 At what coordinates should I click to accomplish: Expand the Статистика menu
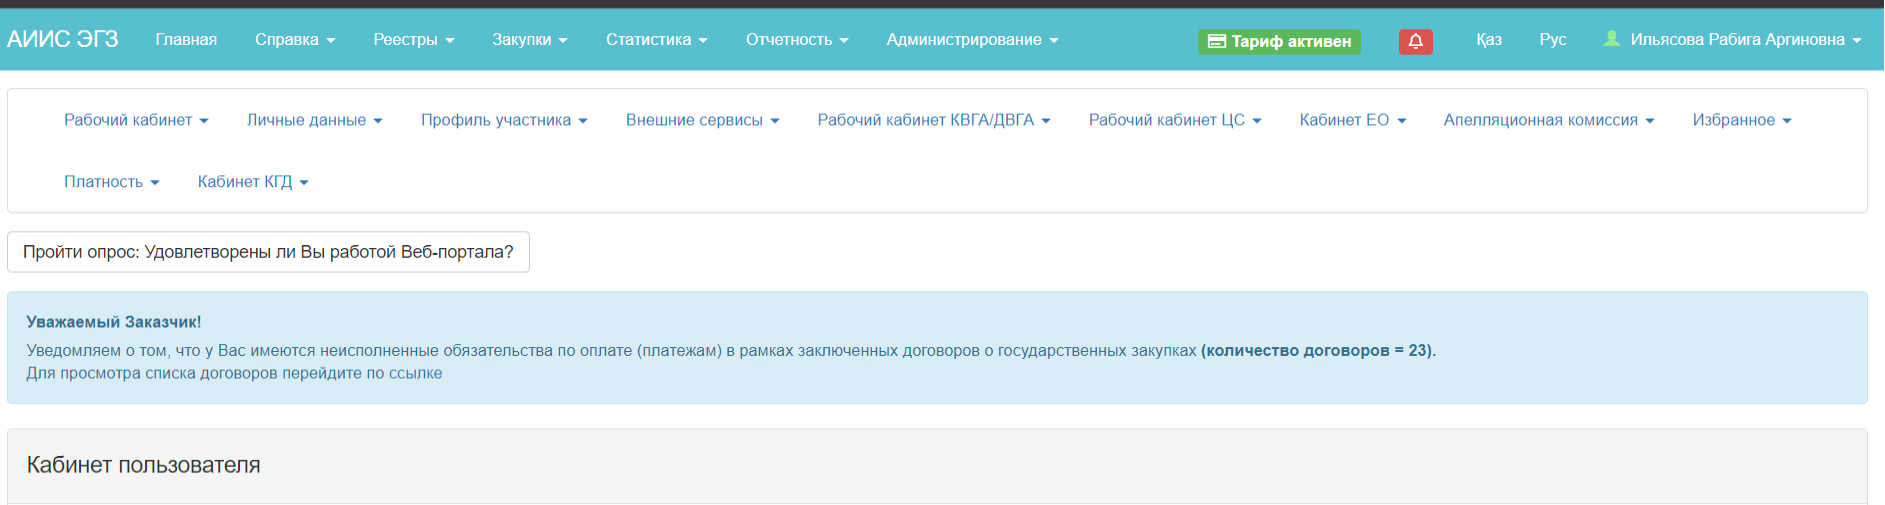(656, 39)
